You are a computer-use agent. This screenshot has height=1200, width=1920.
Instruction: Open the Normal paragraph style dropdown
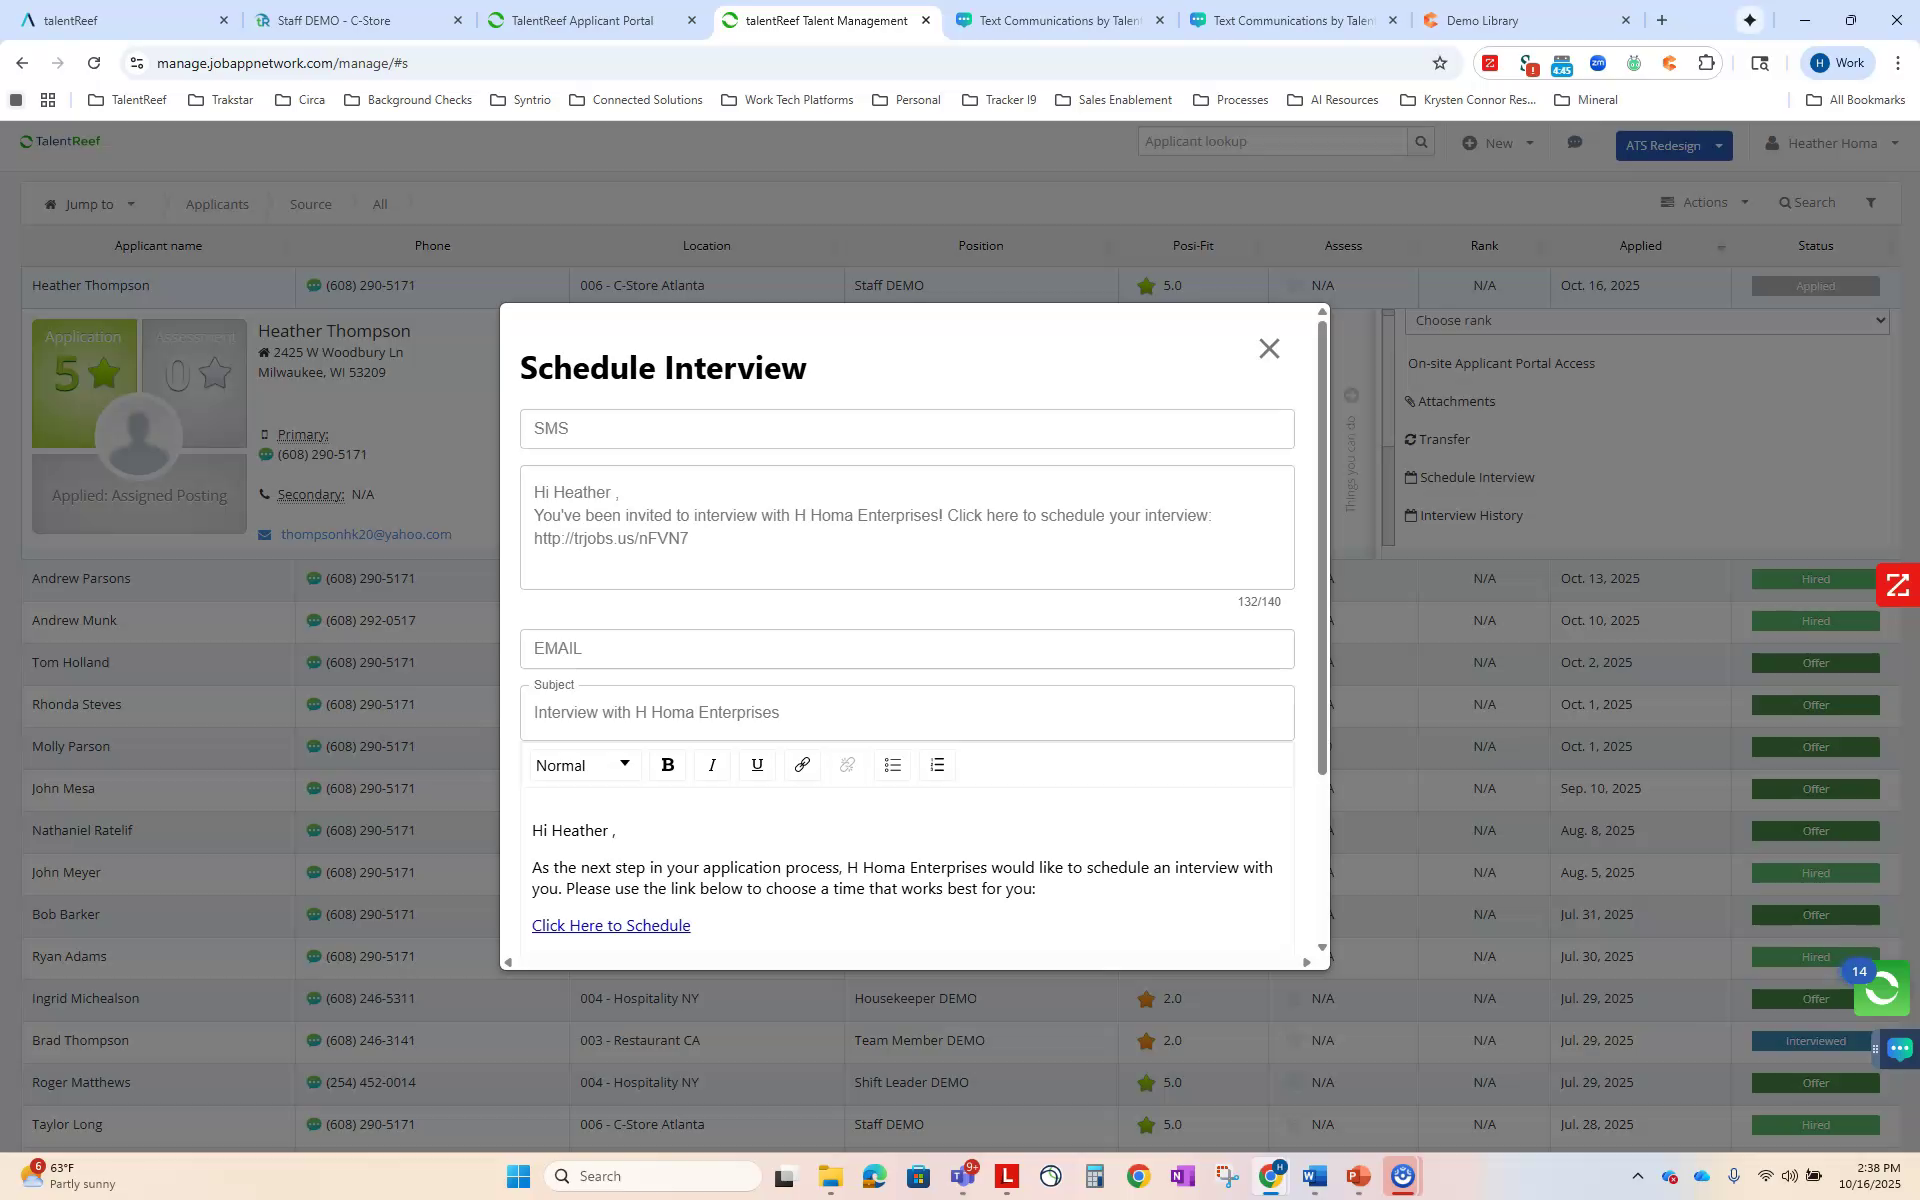point(583,765)
